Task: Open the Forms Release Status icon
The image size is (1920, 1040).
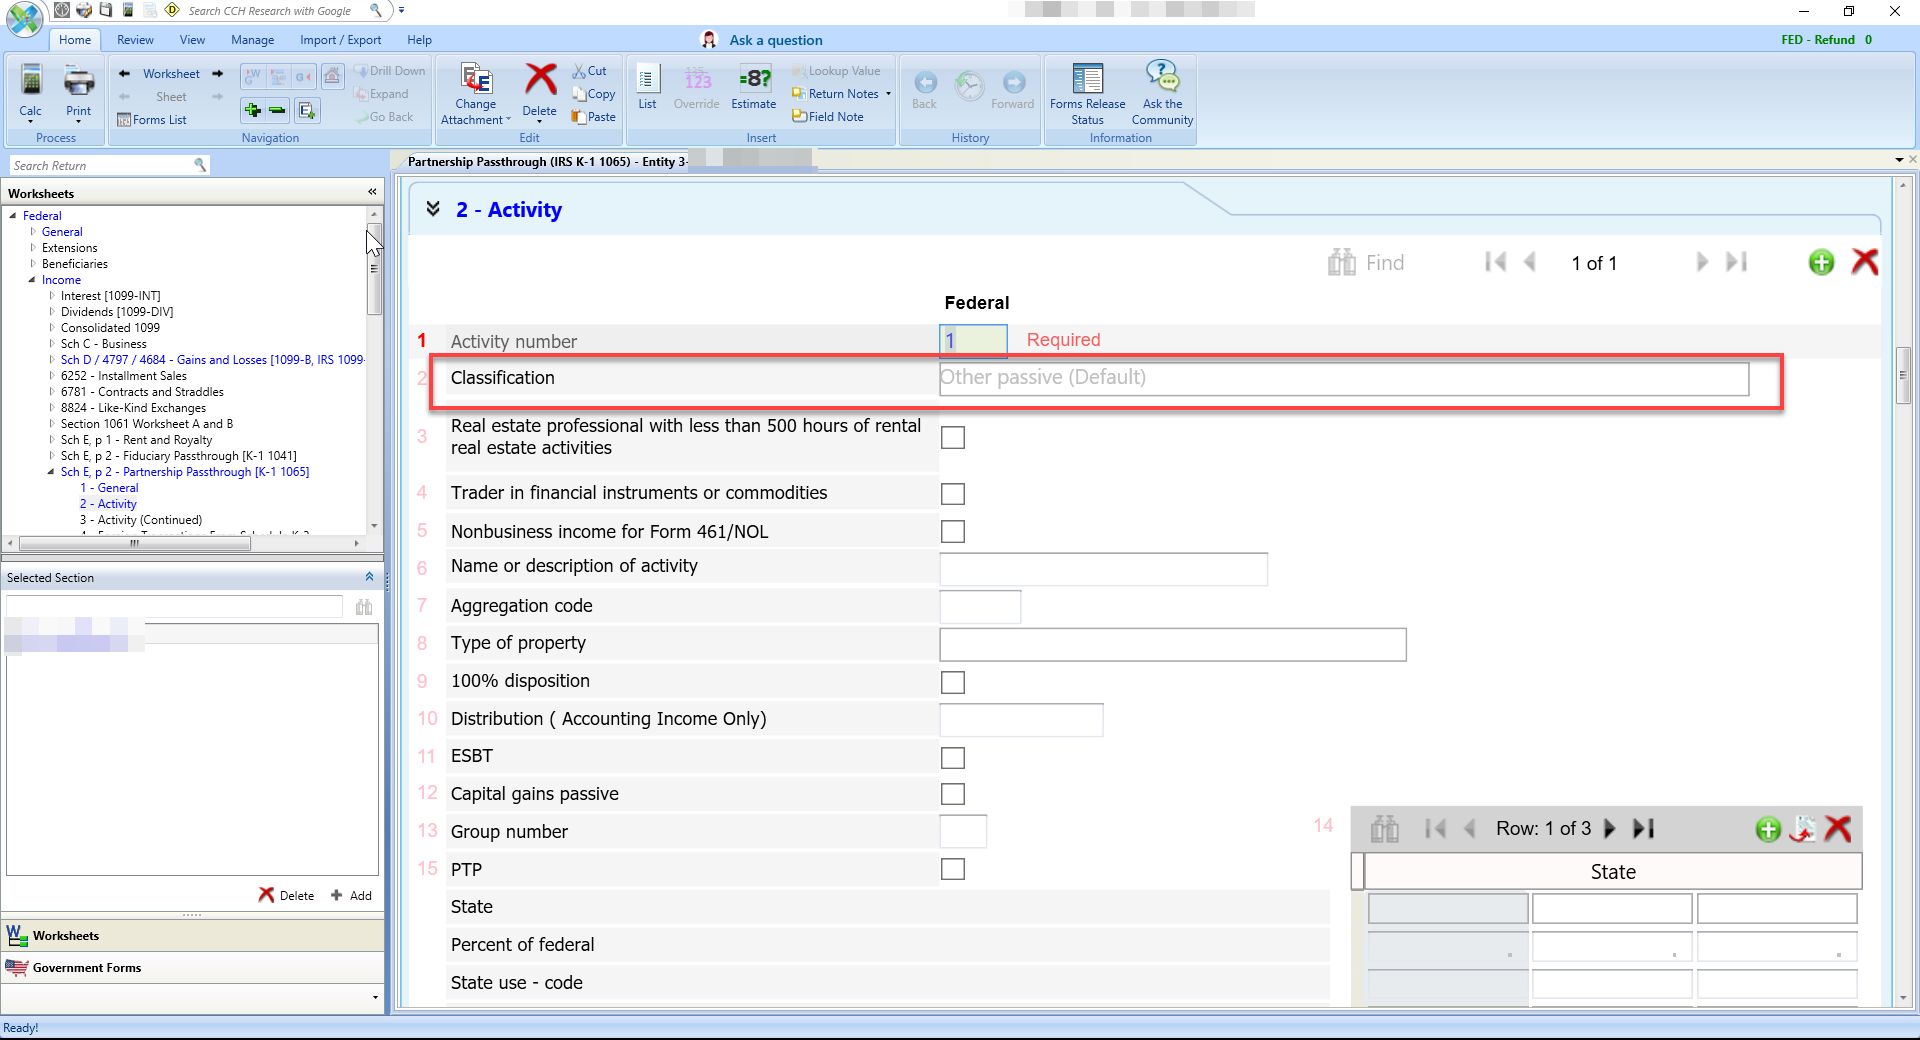Action: pyautogui.click(x=1087, y=80)
